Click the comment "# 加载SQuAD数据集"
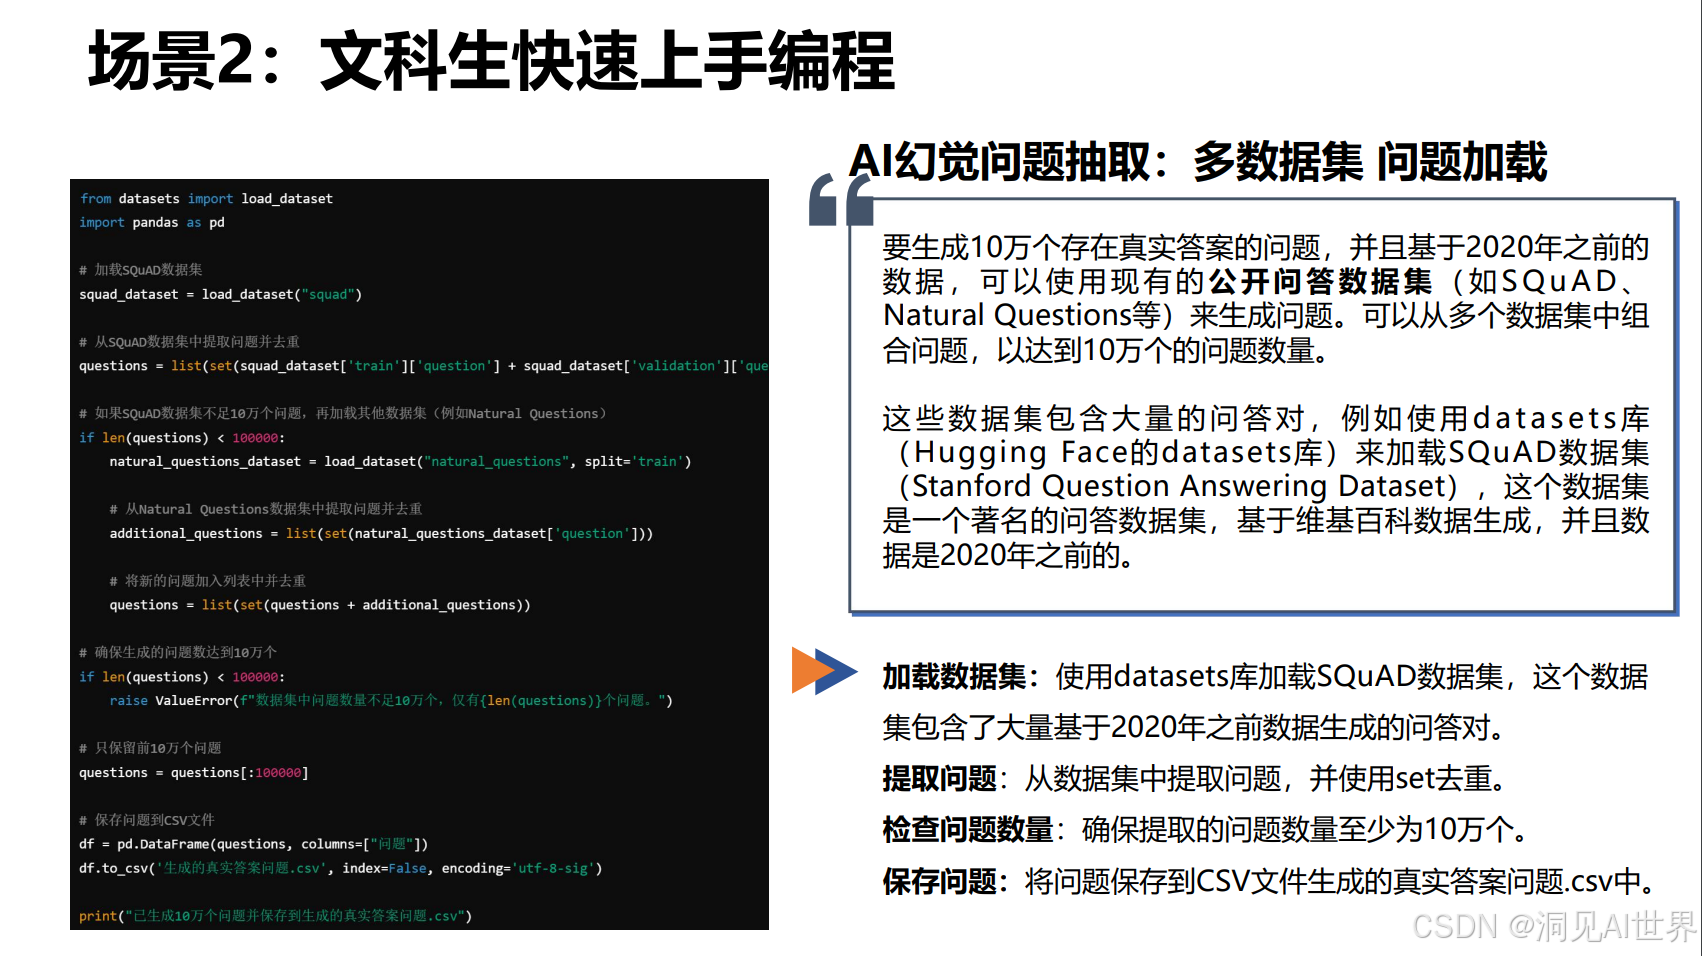Image resolution: width=1702 pixels, height=956 pixels. coord(141,270)
